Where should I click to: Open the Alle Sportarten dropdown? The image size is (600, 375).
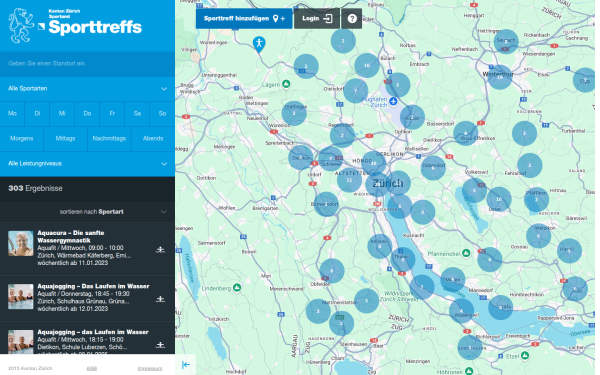click(x=87, y=88)
